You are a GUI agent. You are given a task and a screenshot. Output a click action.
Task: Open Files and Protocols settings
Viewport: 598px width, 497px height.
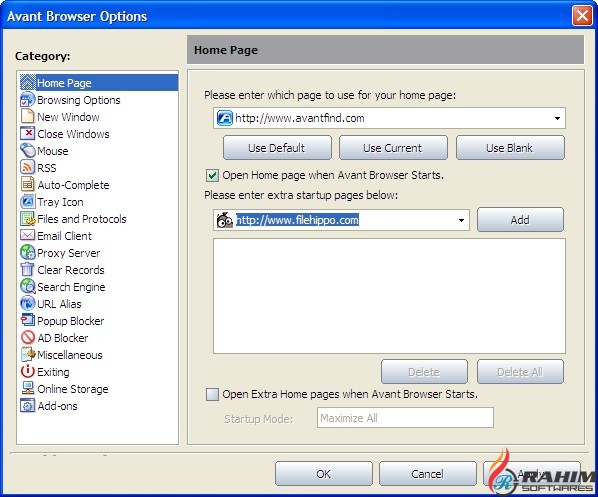pyautogui.click(x=82, y=219)
